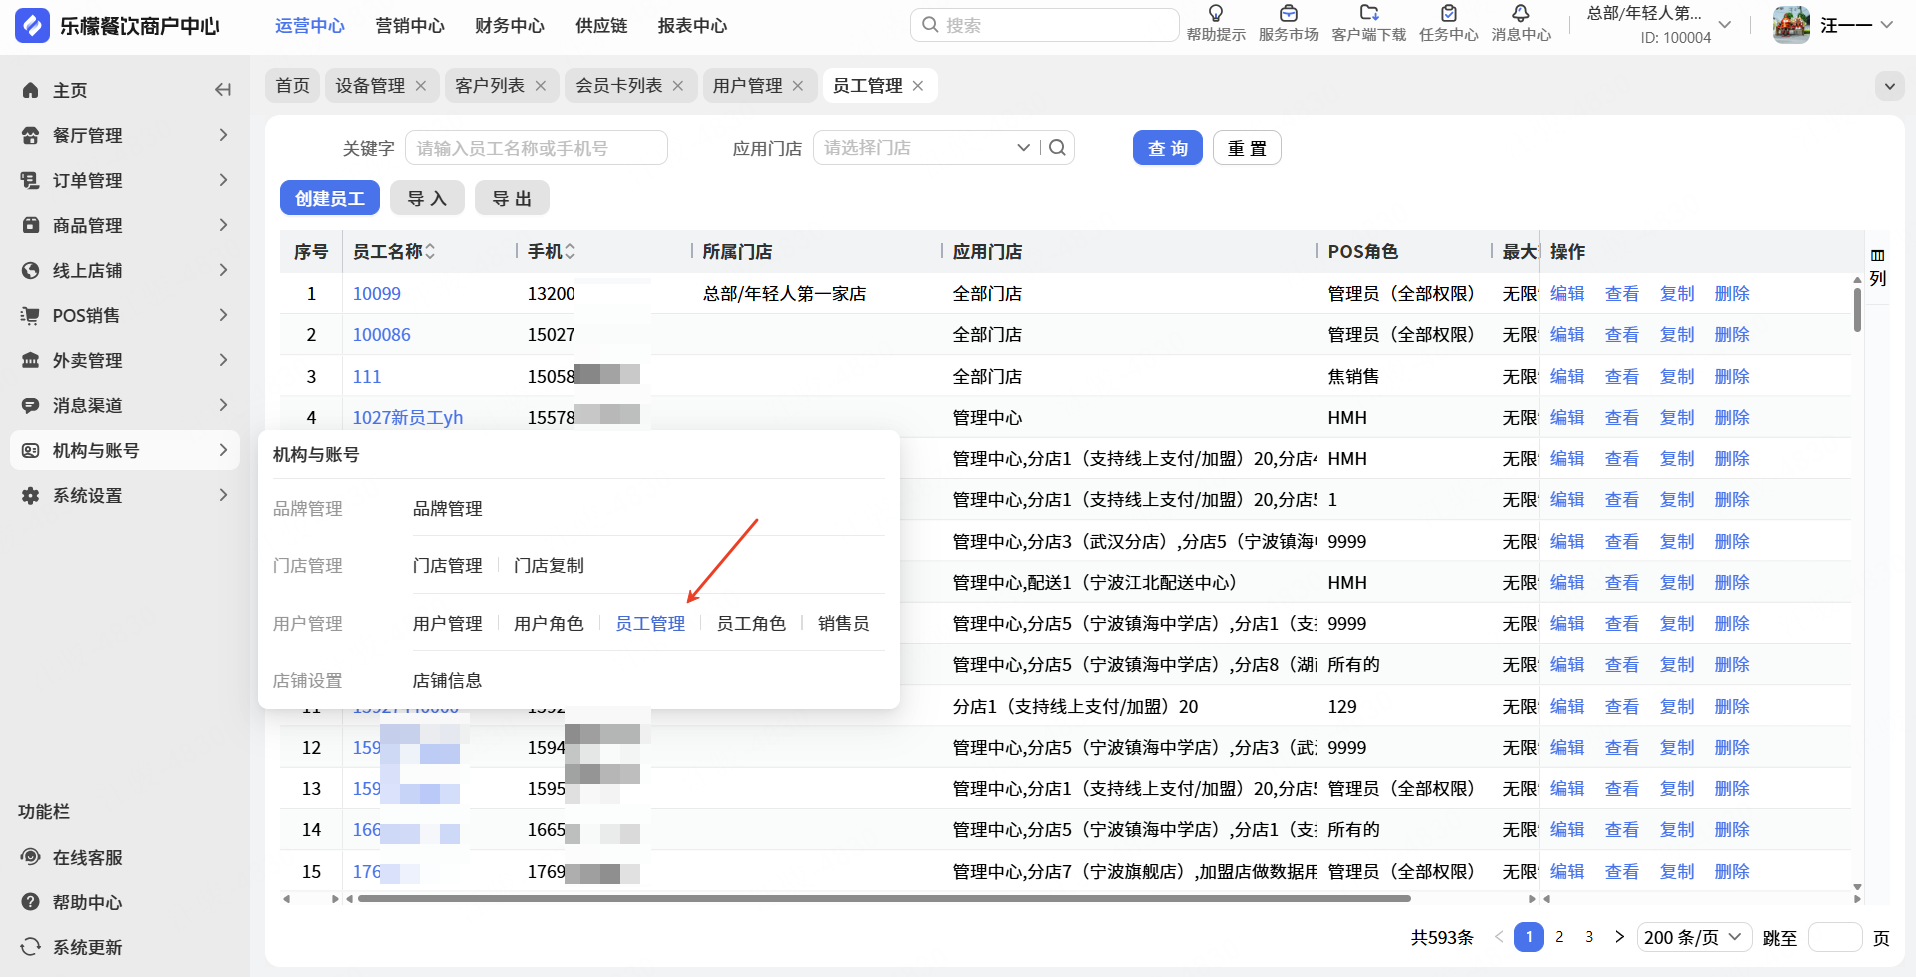Click the POS销售 cart icon
Viewport: 1916px width, 977px height.
coord(31,315)
